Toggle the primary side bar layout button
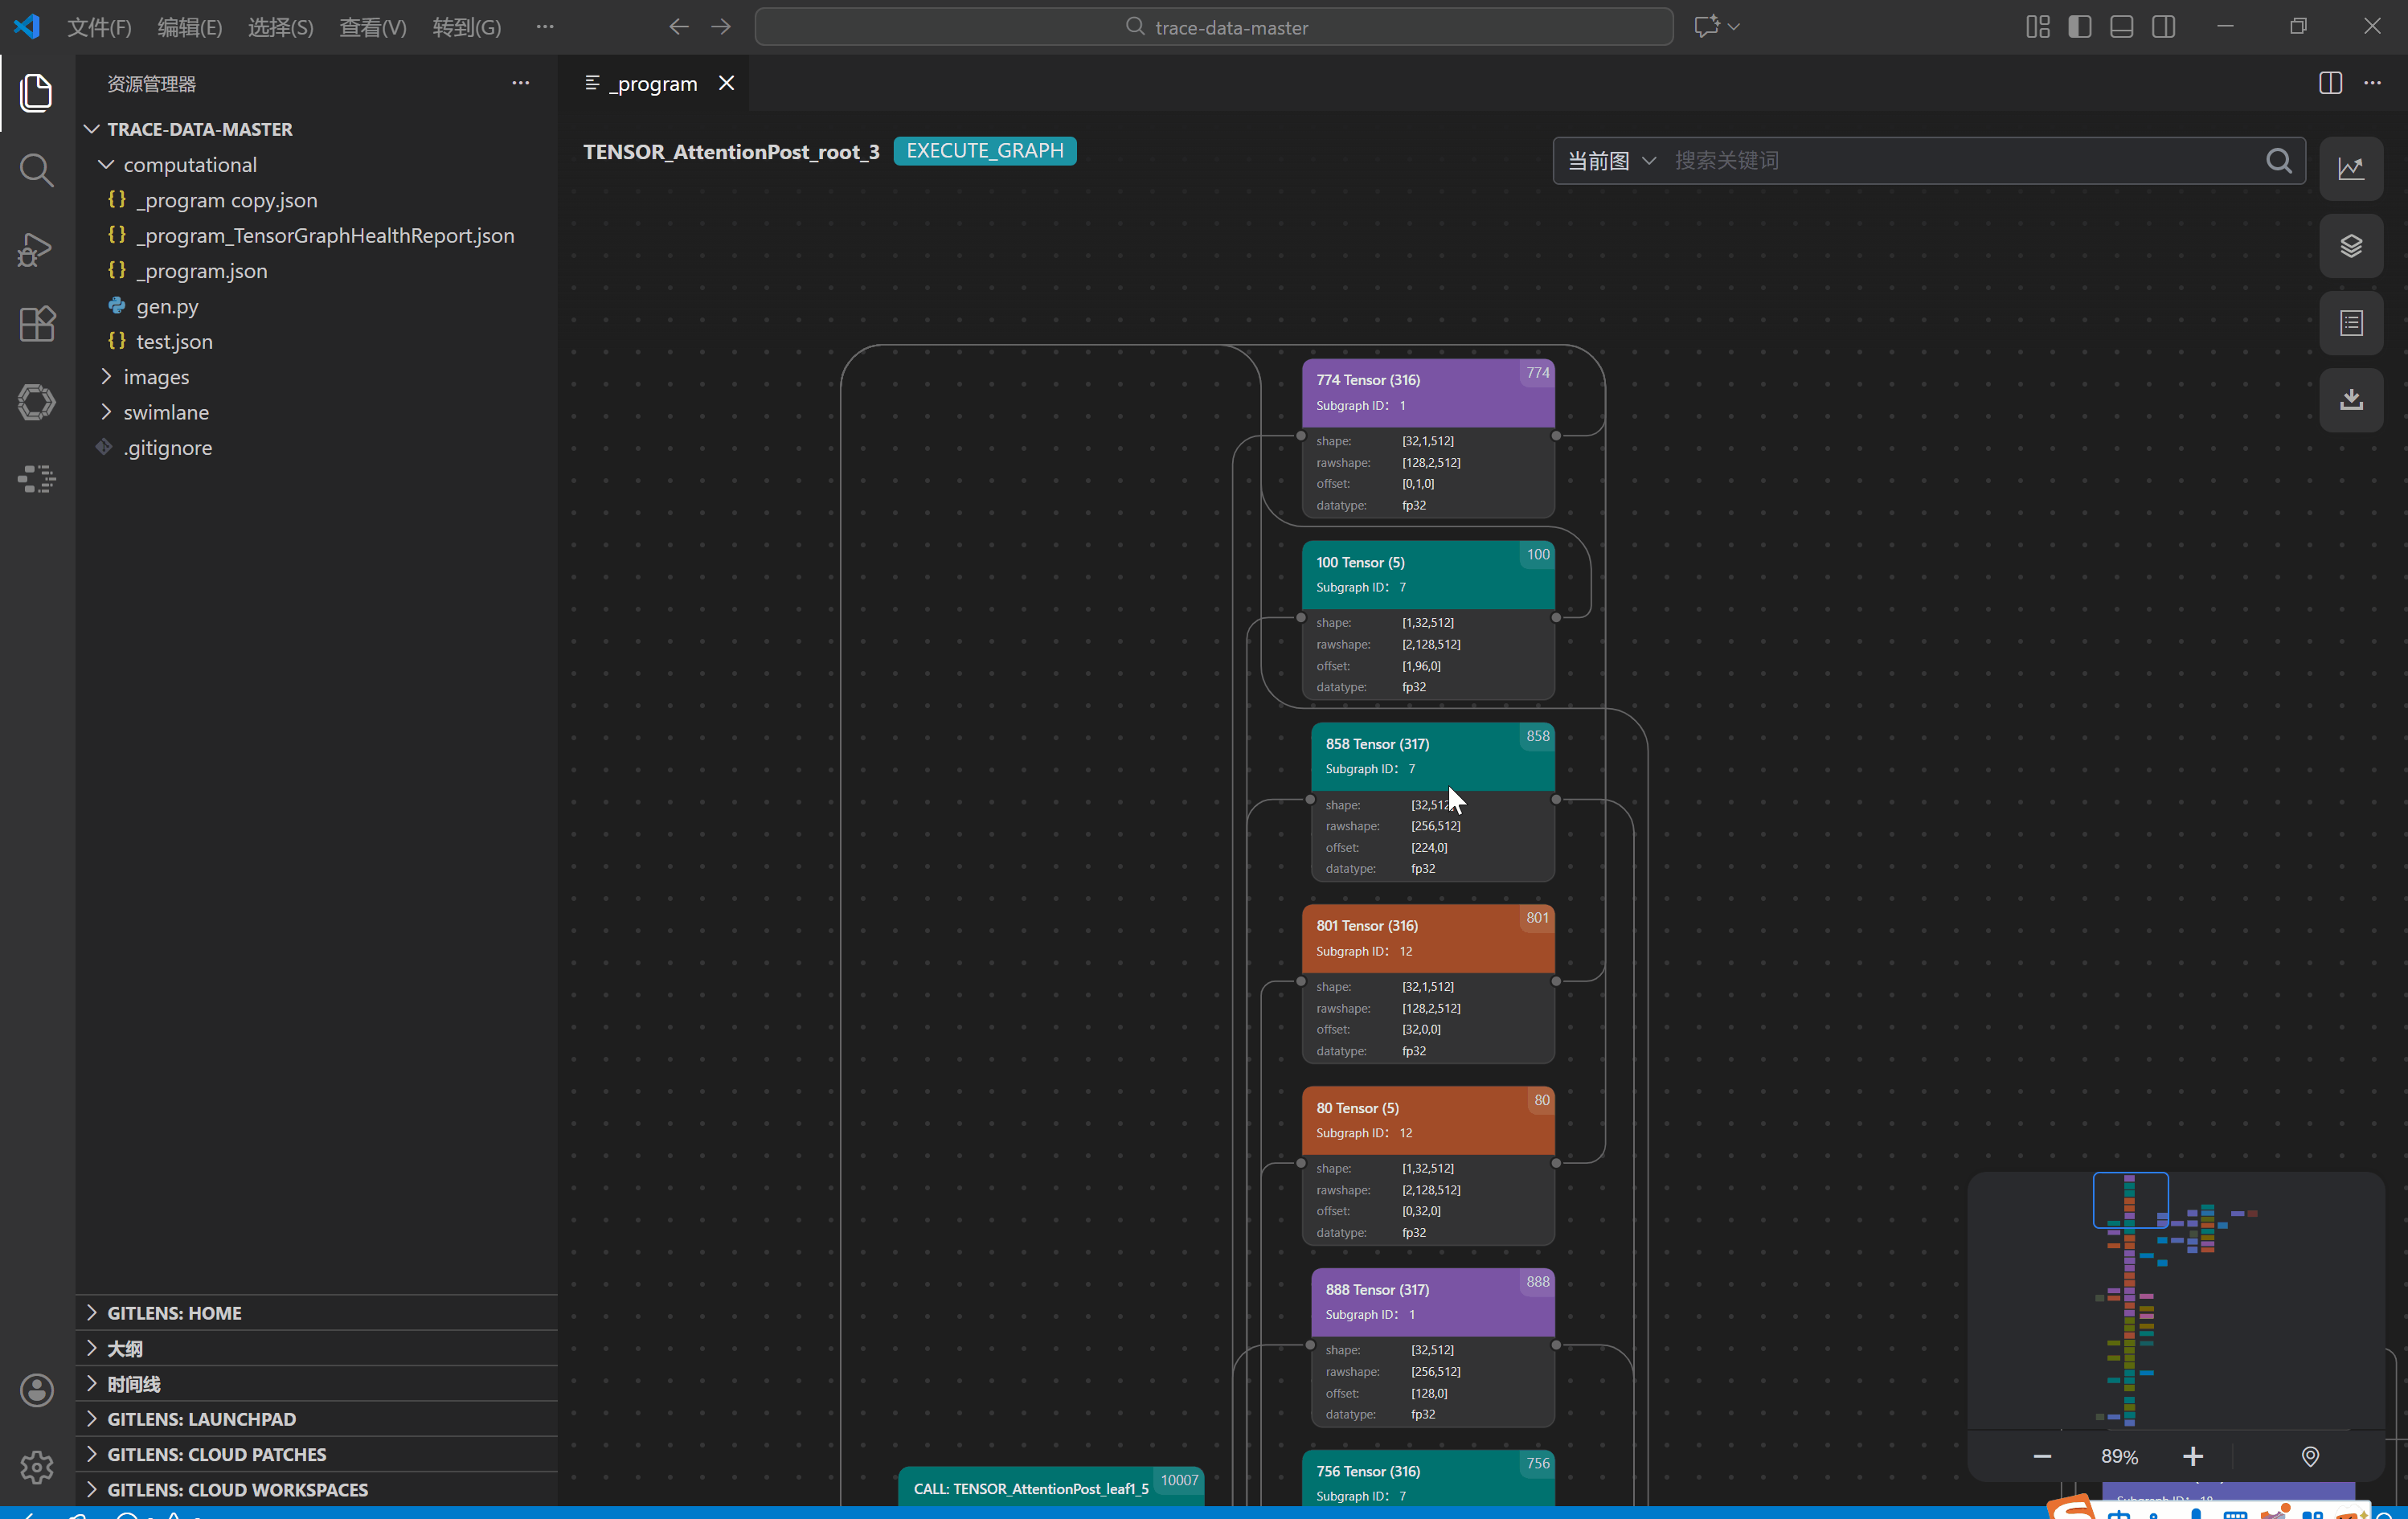The image size is (2408, 1519). pos(2079,27)
